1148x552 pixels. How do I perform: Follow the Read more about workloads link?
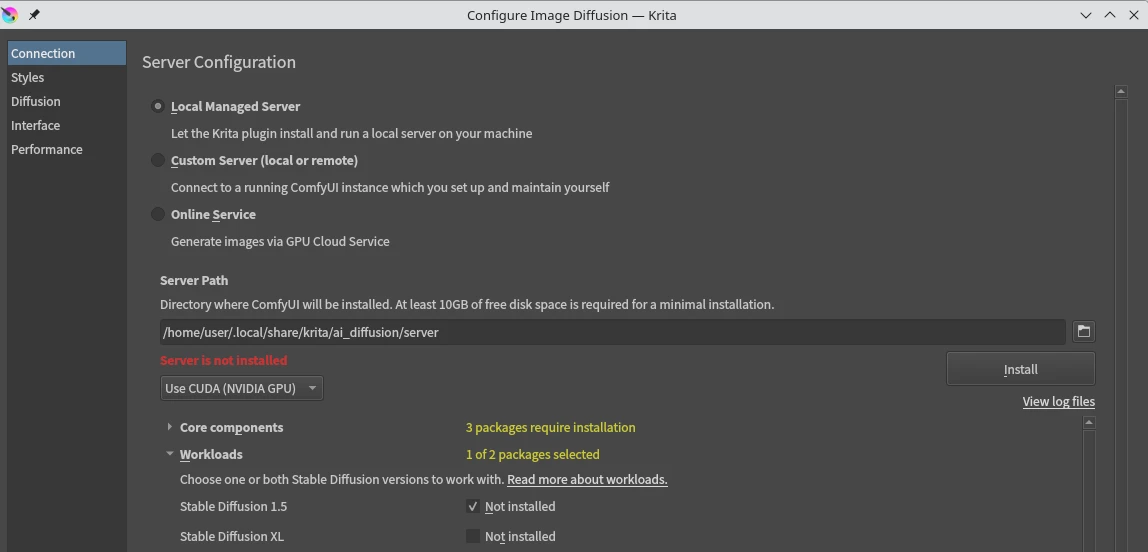click(x=587, y=480)
